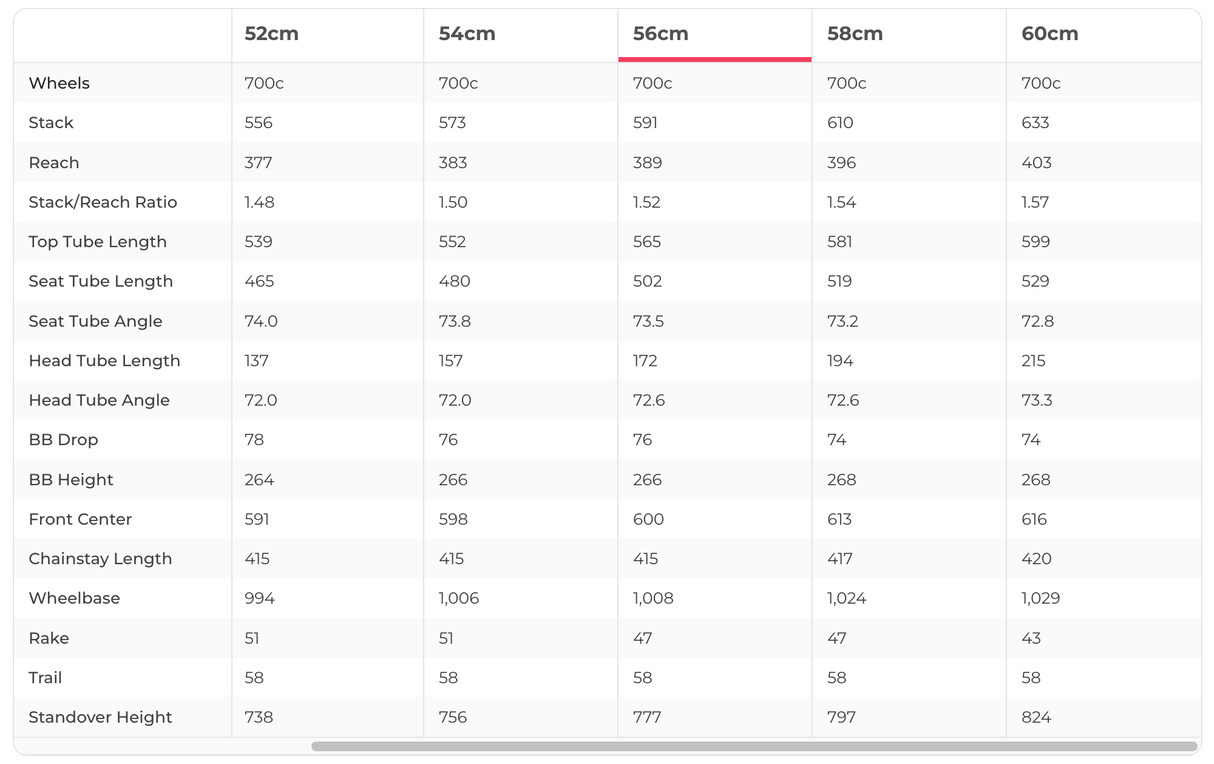
Task: Select the 480 seat tube length cell
Action: point(454,281)
